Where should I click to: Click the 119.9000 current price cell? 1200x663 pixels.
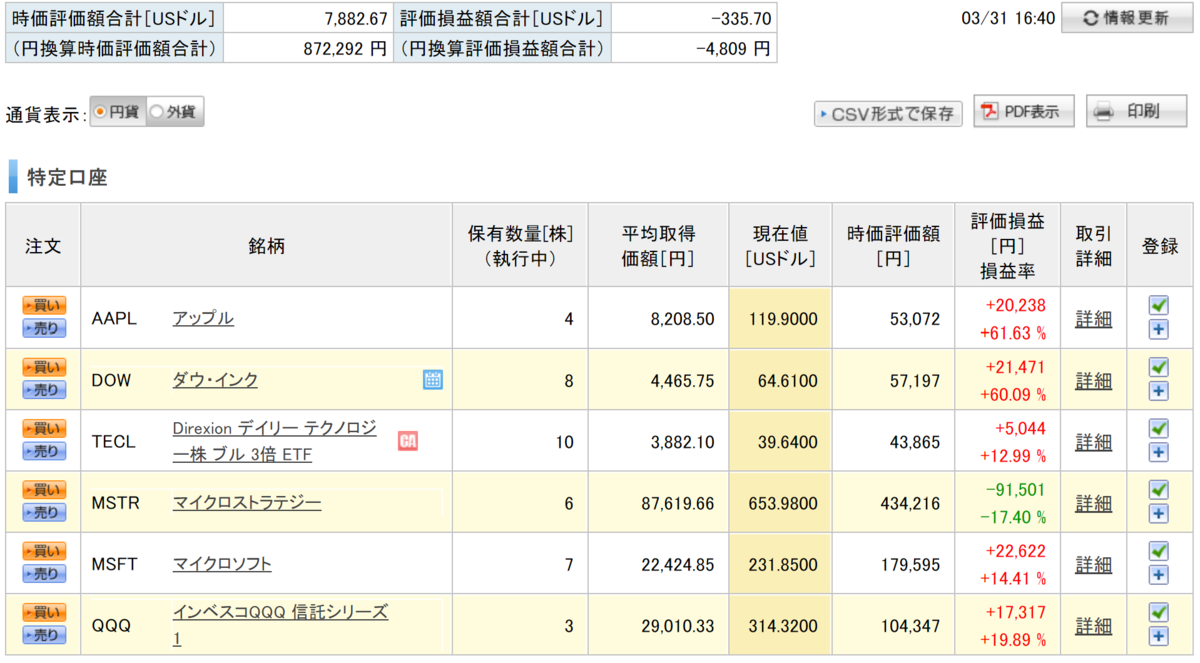click(780, 319)
